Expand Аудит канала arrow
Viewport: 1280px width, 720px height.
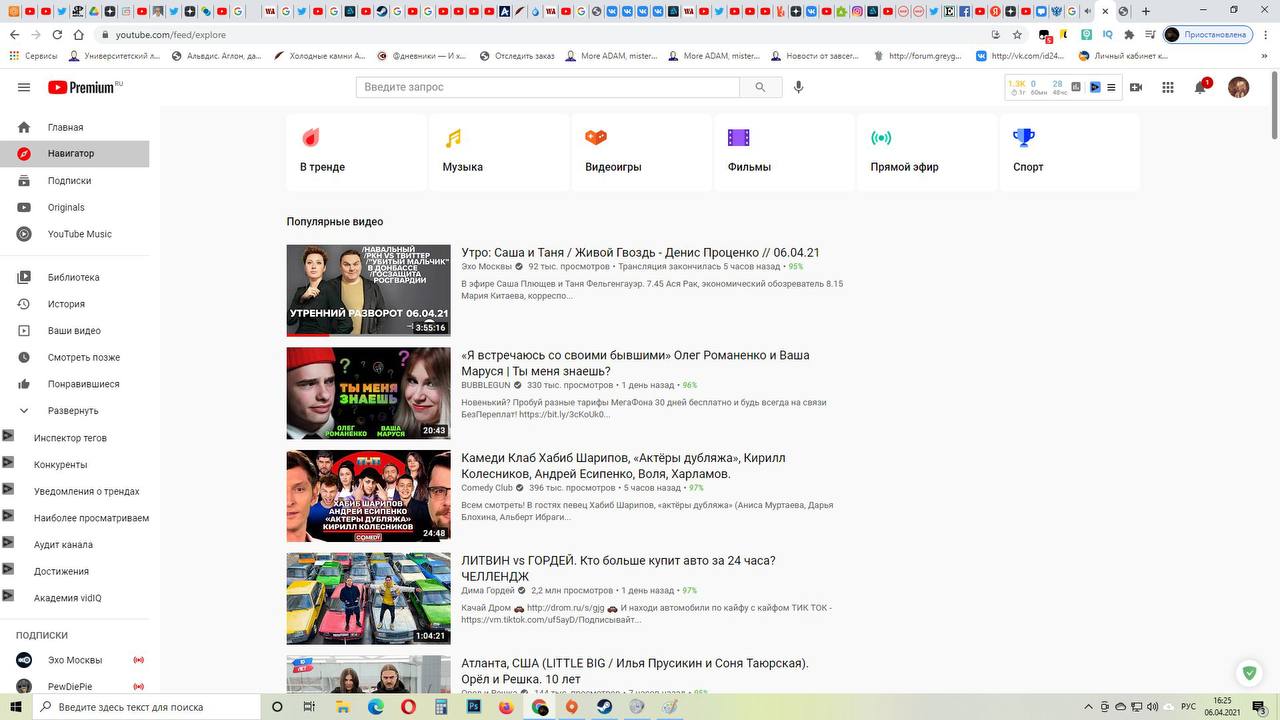[x=7, y=543]
